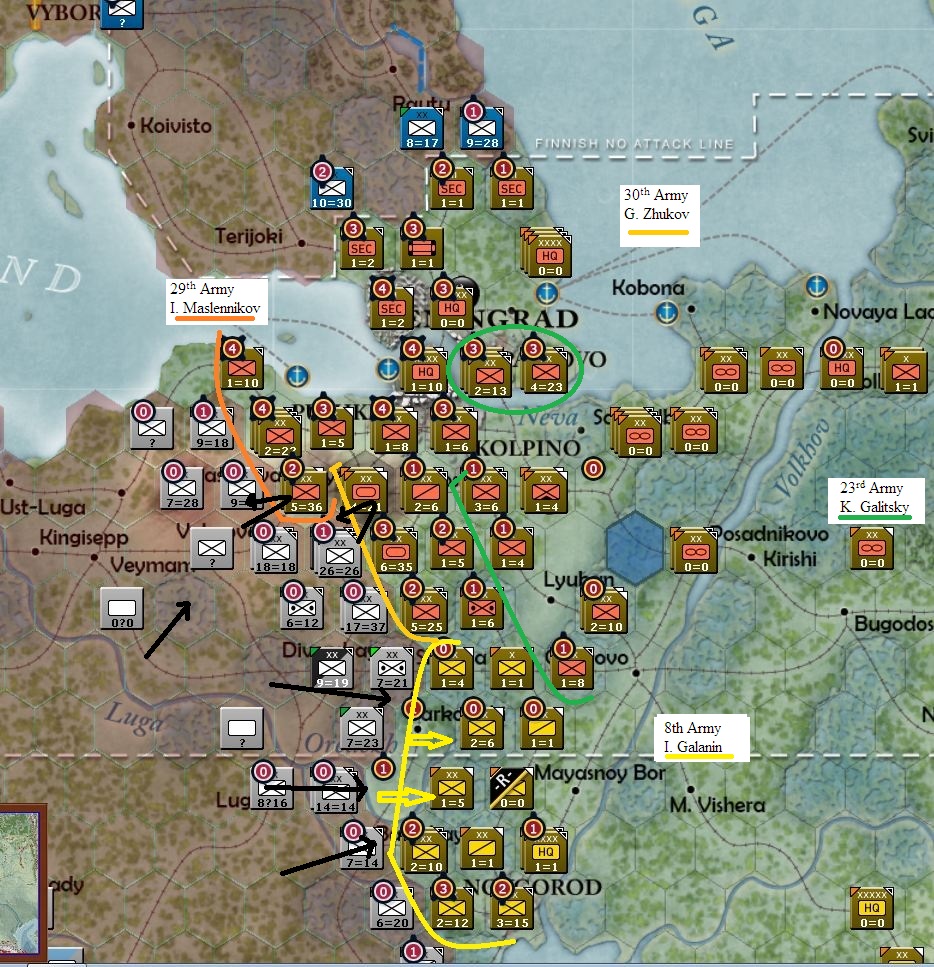Screen dimensions: 934x967
Task: Select the Soviet counter showing 2=6 near Kolpino
Action: point(426,493)
